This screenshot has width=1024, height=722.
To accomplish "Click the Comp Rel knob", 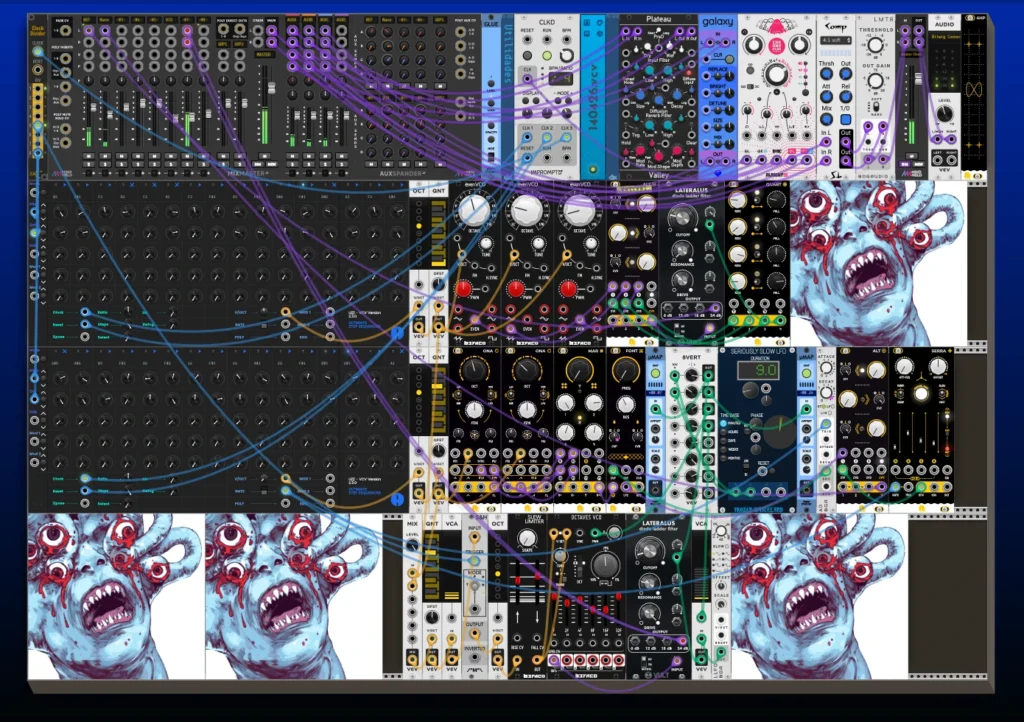I will click(x=846, y=97).
